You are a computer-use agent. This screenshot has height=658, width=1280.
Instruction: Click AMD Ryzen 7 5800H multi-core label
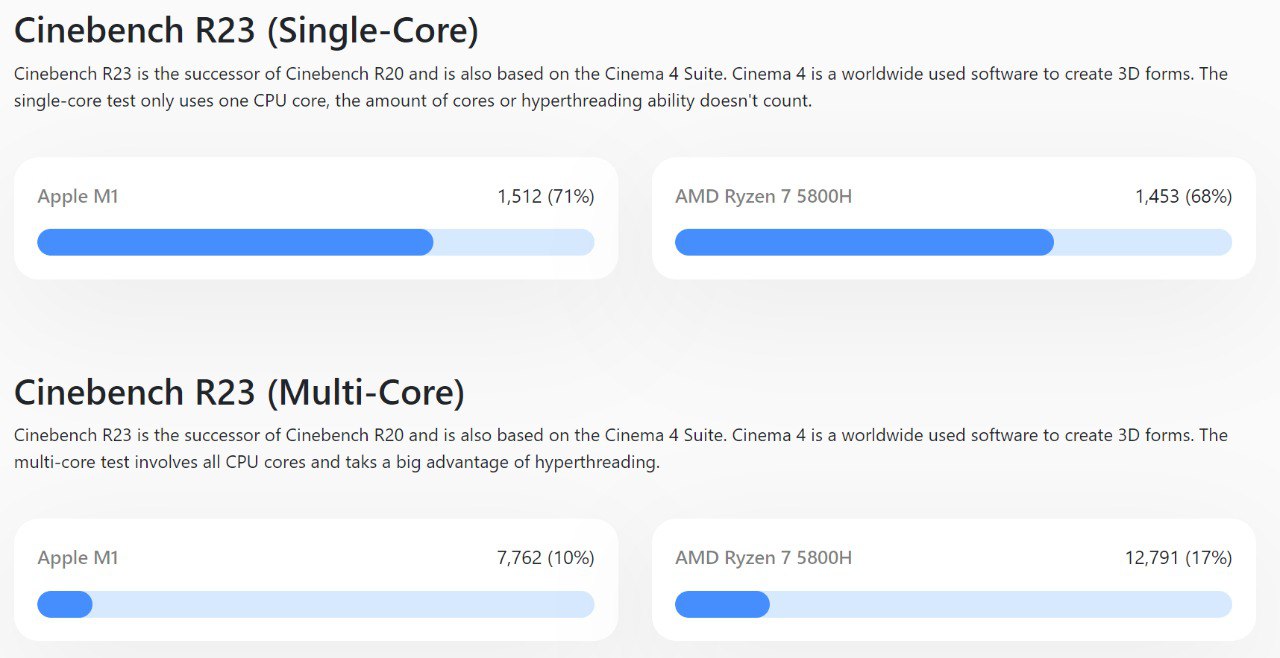point(763,558)
